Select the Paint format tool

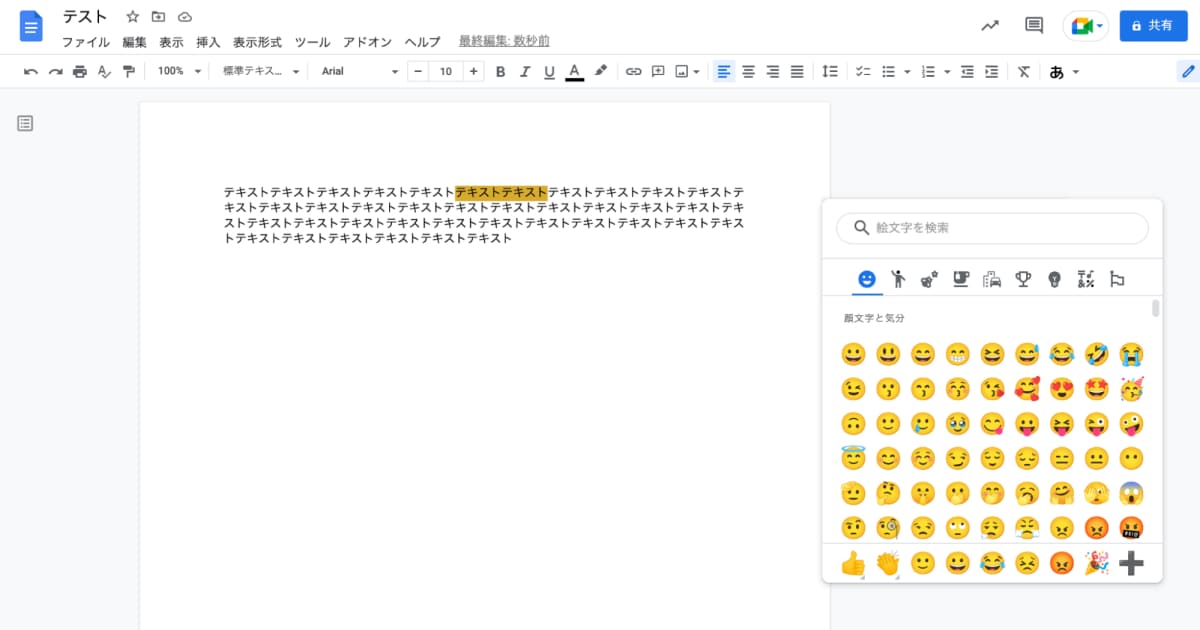(x=129, y=71)
